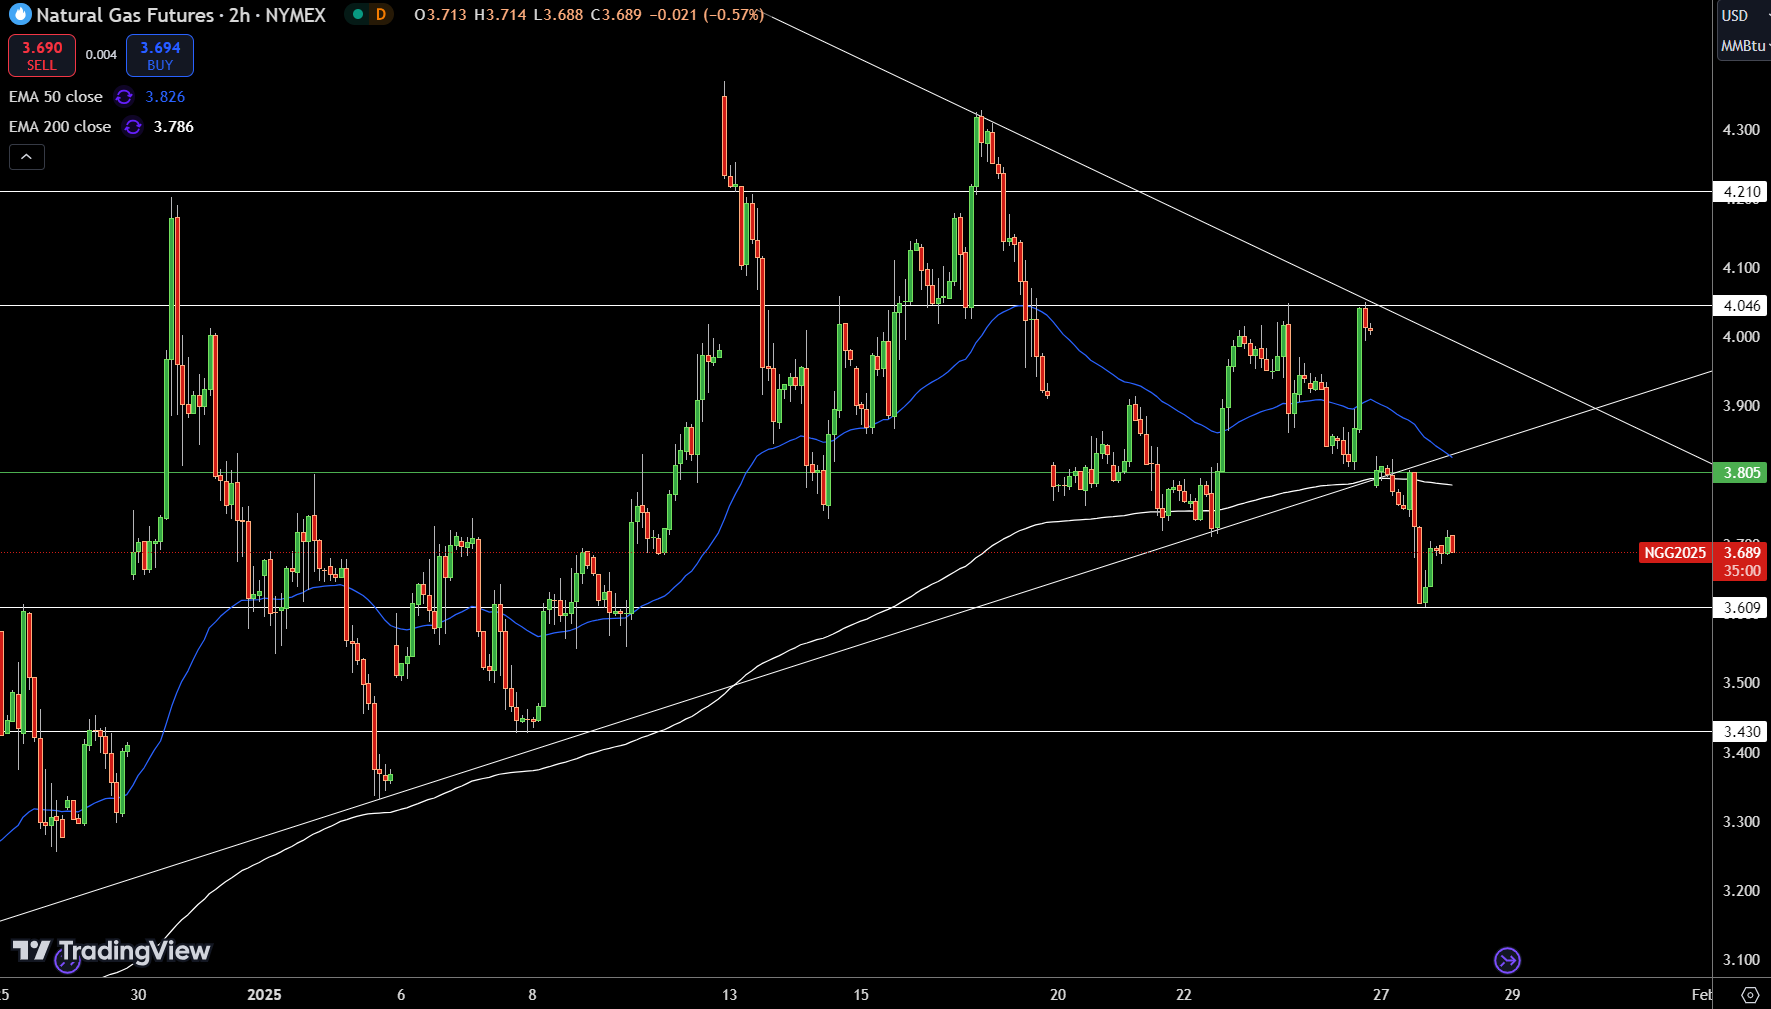Open the MMBtu unit dropdown

pyautogui.click(x=1744, y=46)
